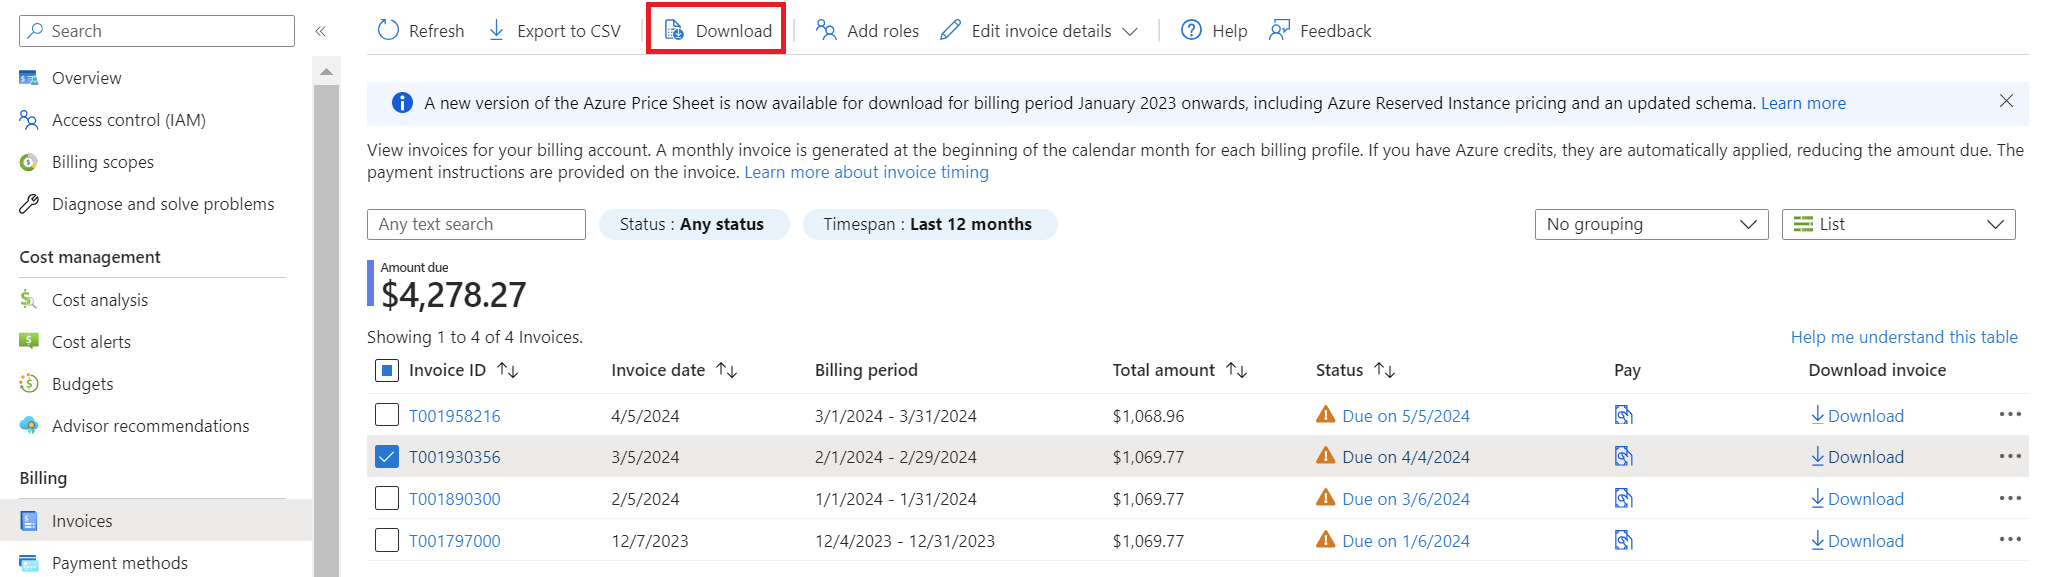Click the Download button in toolbar
The height and width of the screenshot is (577, 2046).
point(717,31)
